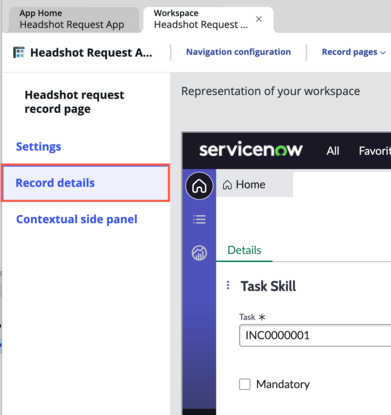Click the Task Skill heading
Screen dimensions: 391x415
[x=268, y=286]
